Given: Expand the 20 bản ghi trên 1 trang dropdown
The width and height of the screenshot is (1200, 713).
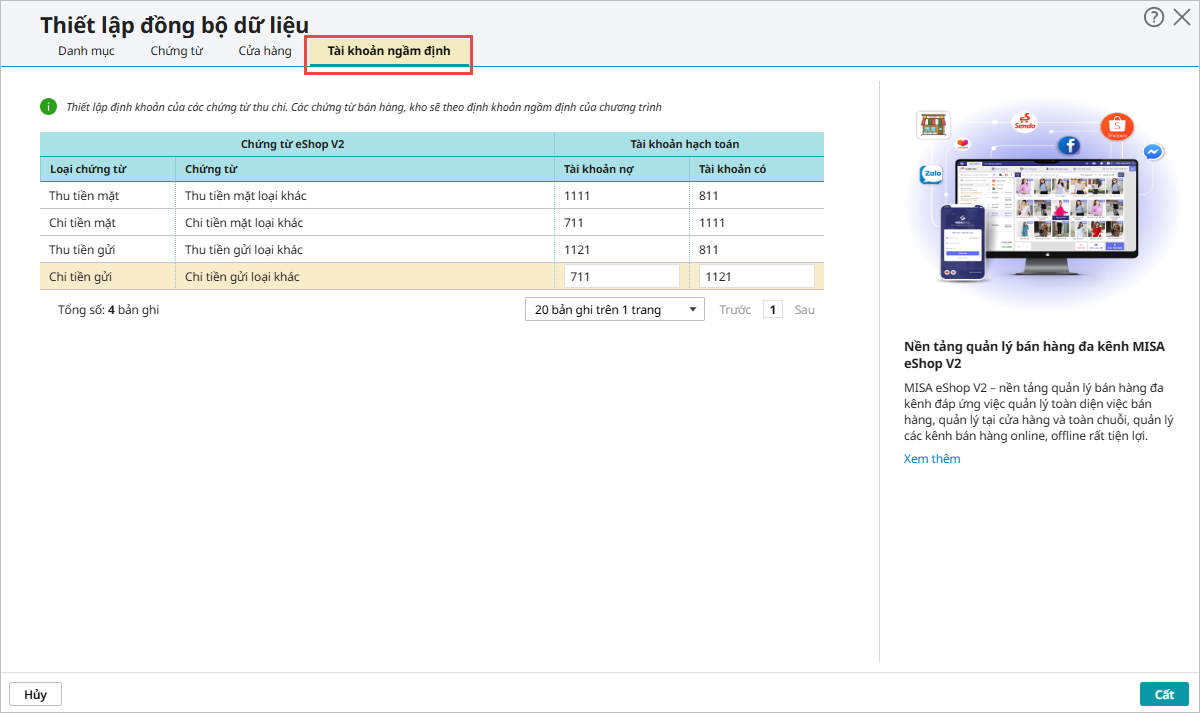Looking at the screenshot, I should (614, 310).
